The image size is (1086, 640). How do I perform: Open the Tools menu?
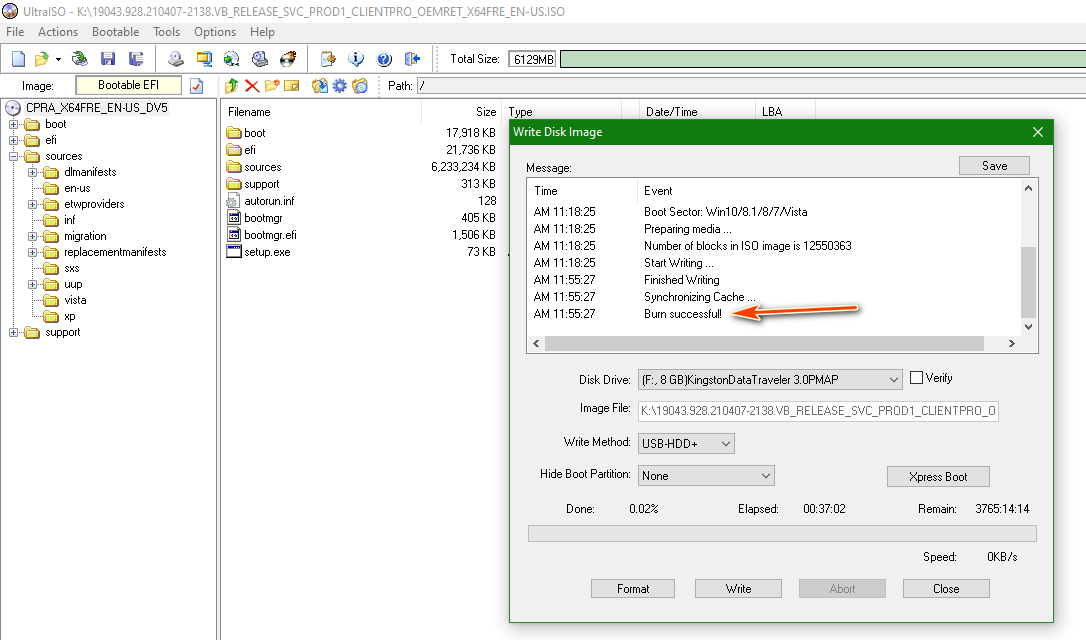(x=166, y=32)
